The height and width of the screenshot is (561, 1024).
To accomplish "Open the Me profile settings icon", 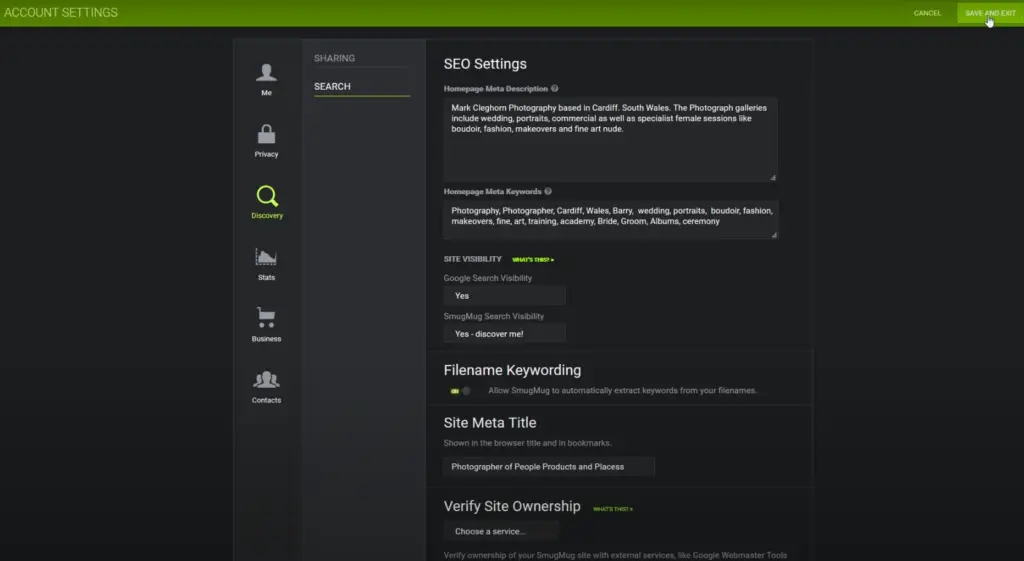I will pyautogui.click(x=266, y=73).
